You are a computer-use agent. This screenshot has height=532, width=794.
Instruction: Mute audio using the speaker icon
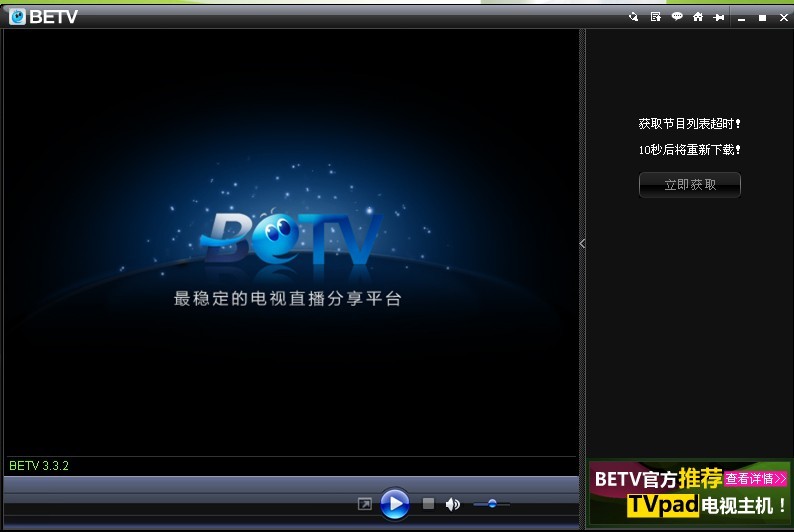[x=452, y=504]
